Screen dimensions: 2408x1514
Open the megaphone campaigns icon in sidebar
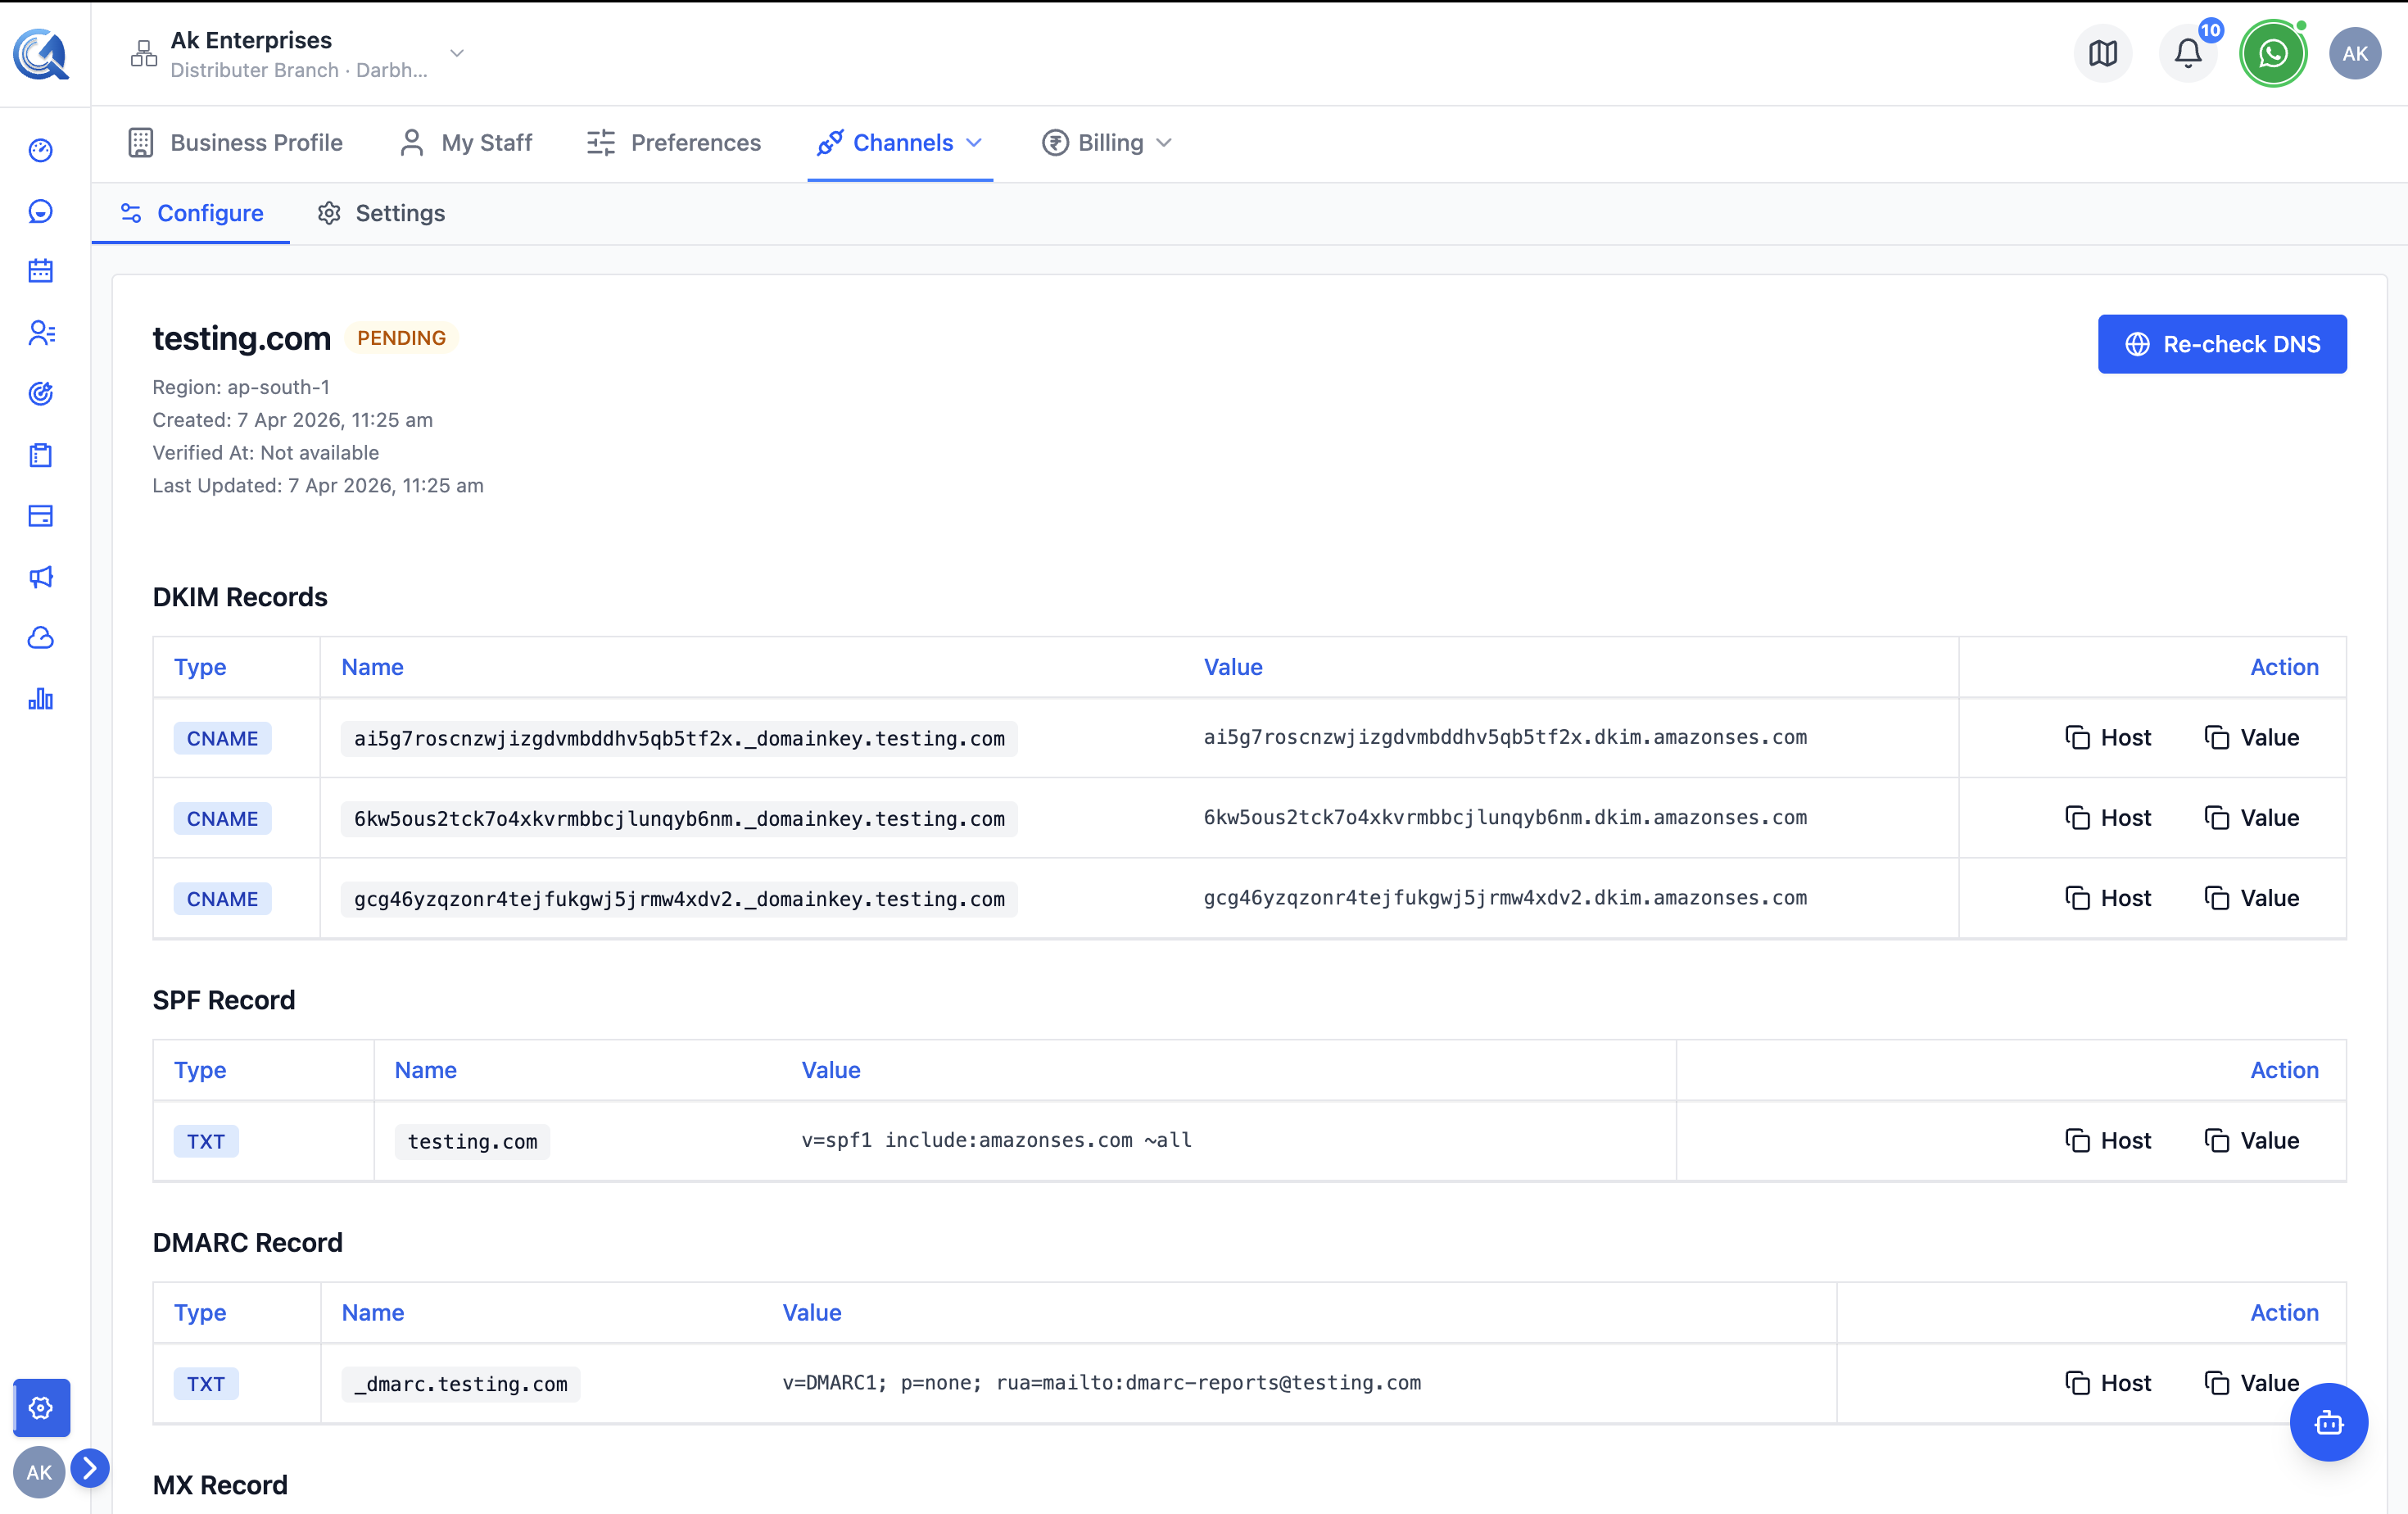(41, 577)
